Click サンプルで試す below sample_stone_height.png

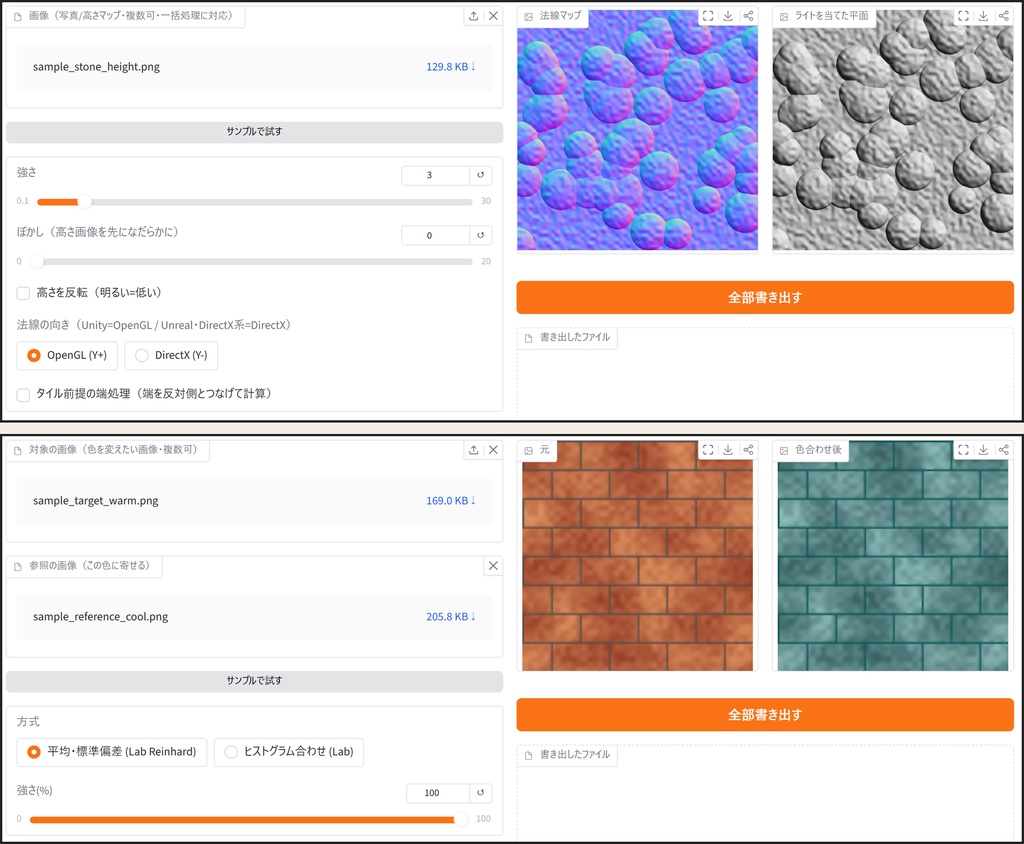coord(255,132)
